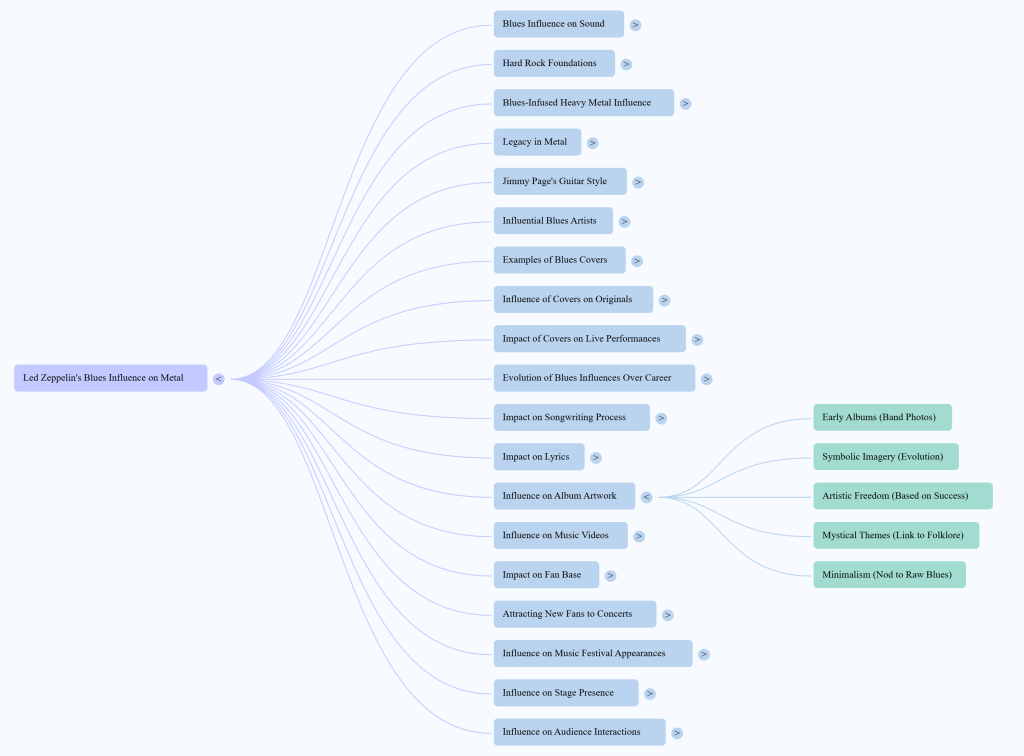Expand Impact on Songwriting Process arrow

661,418
